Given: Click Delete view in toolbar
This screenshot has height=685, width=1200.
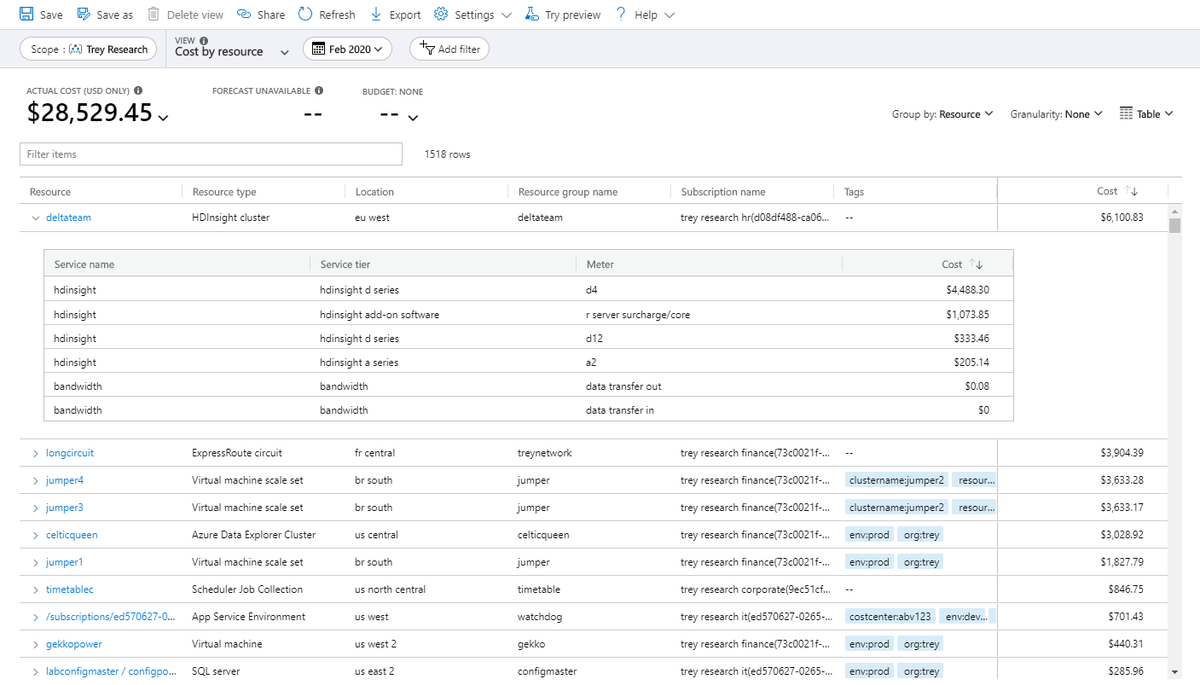Looking at the screenshot, I should [186, 15].
